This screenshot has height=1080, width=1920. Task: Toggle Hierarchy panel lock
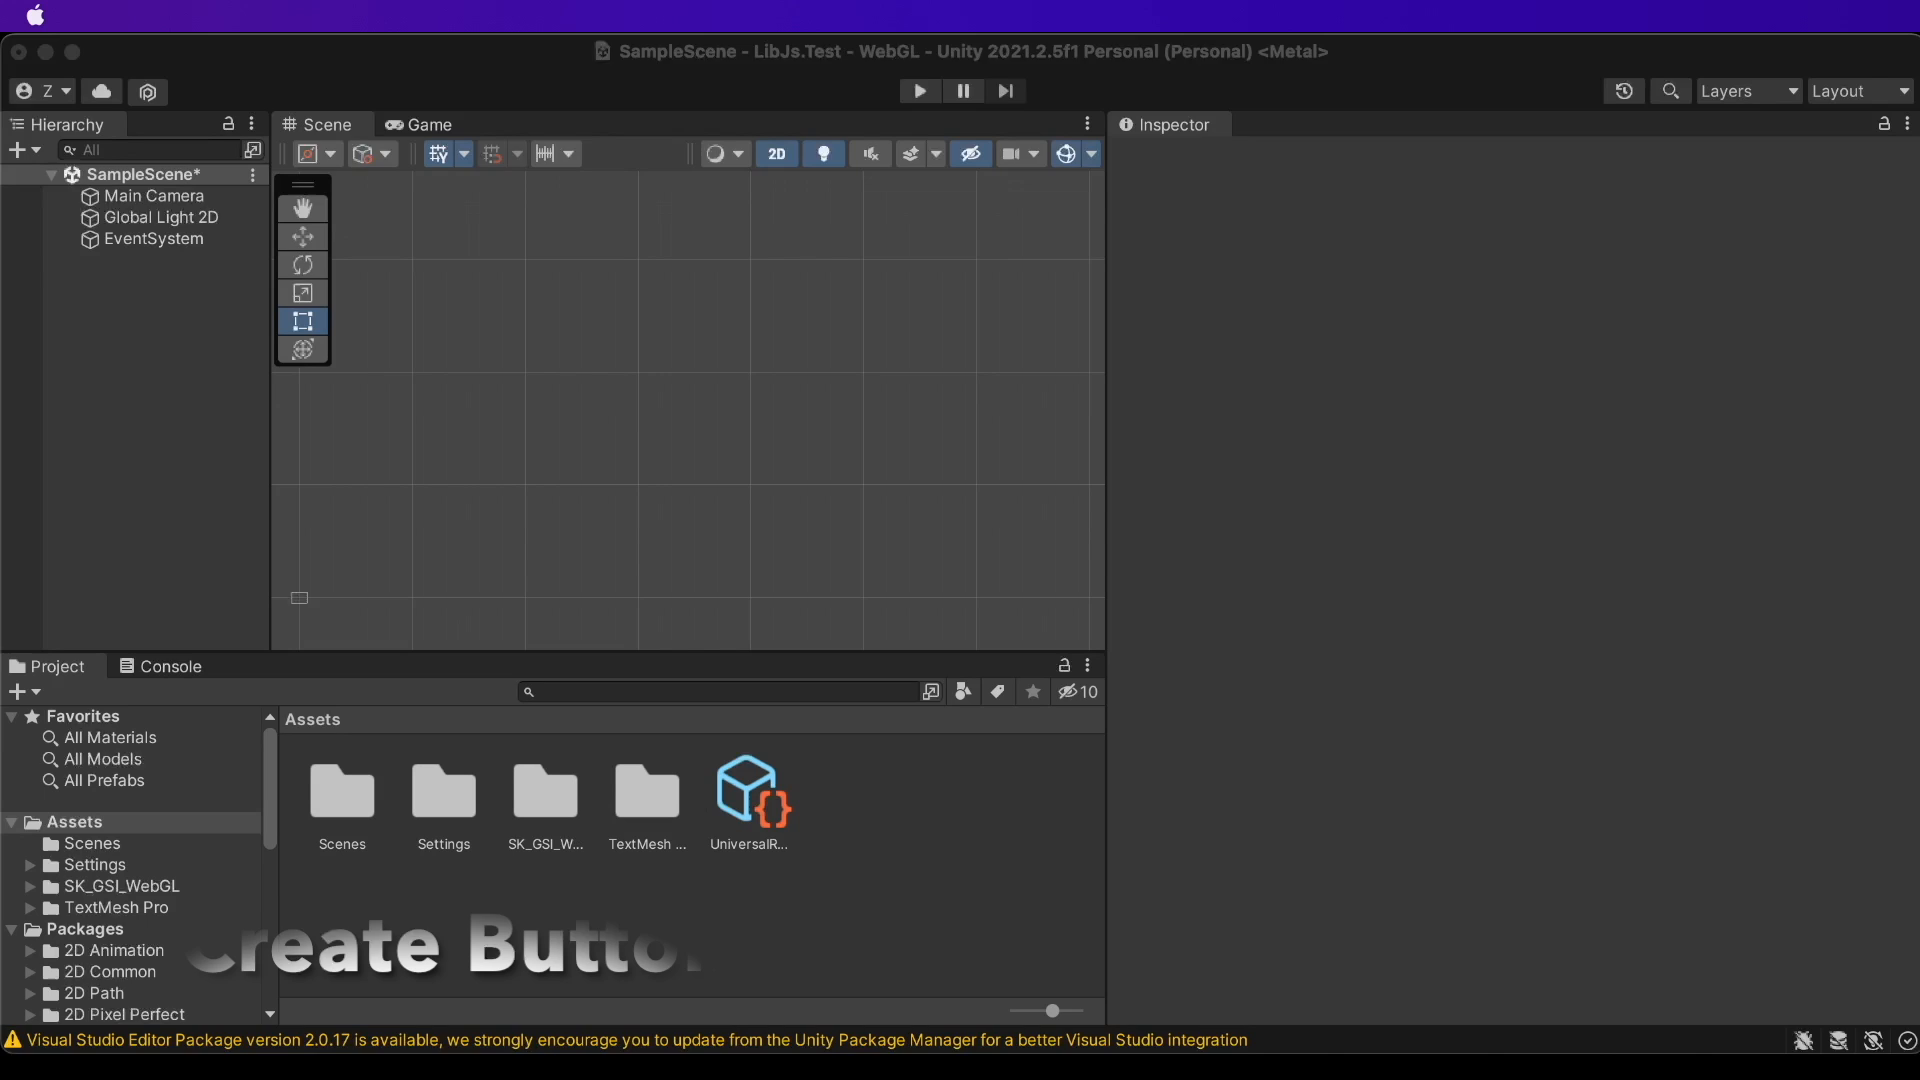pos(228,124)
